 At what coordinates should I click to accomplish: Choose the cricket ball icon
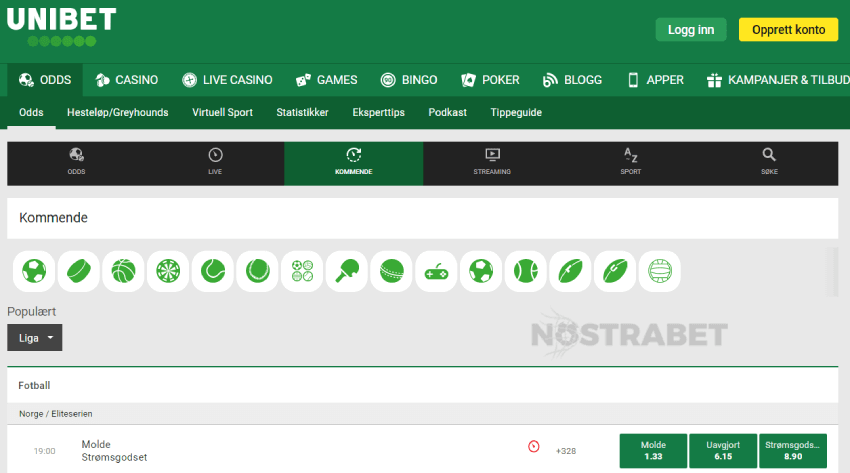coord(391,271)
